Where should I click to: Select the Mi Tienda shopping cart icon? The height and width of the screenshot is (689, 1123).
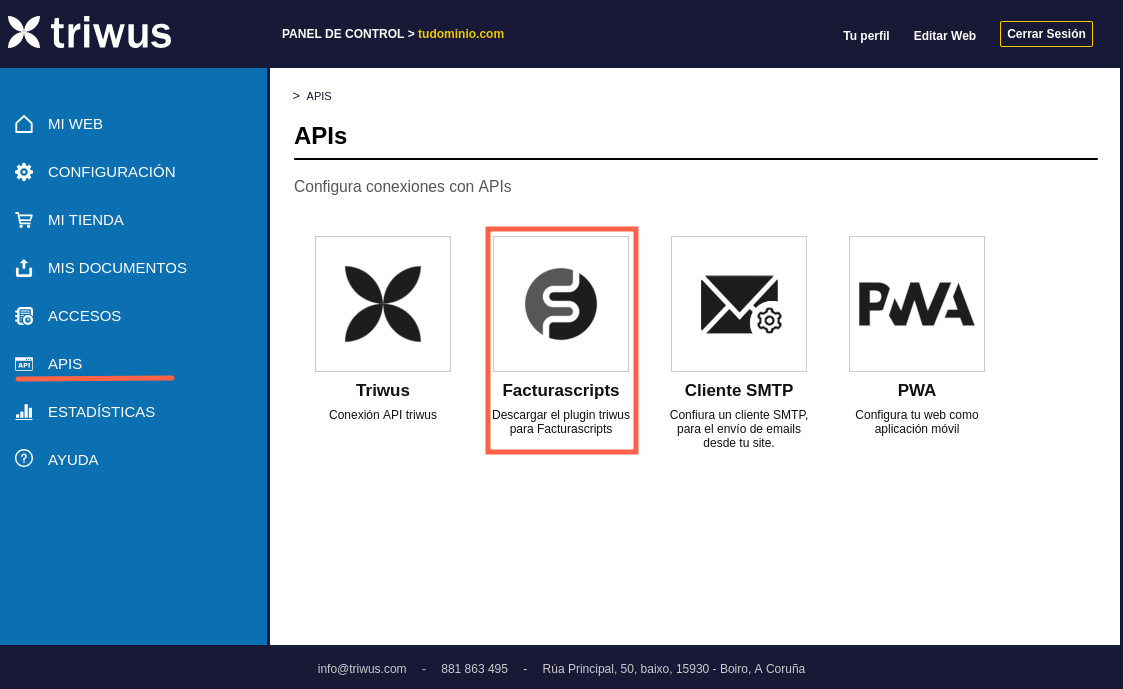(x=24, y=220)
